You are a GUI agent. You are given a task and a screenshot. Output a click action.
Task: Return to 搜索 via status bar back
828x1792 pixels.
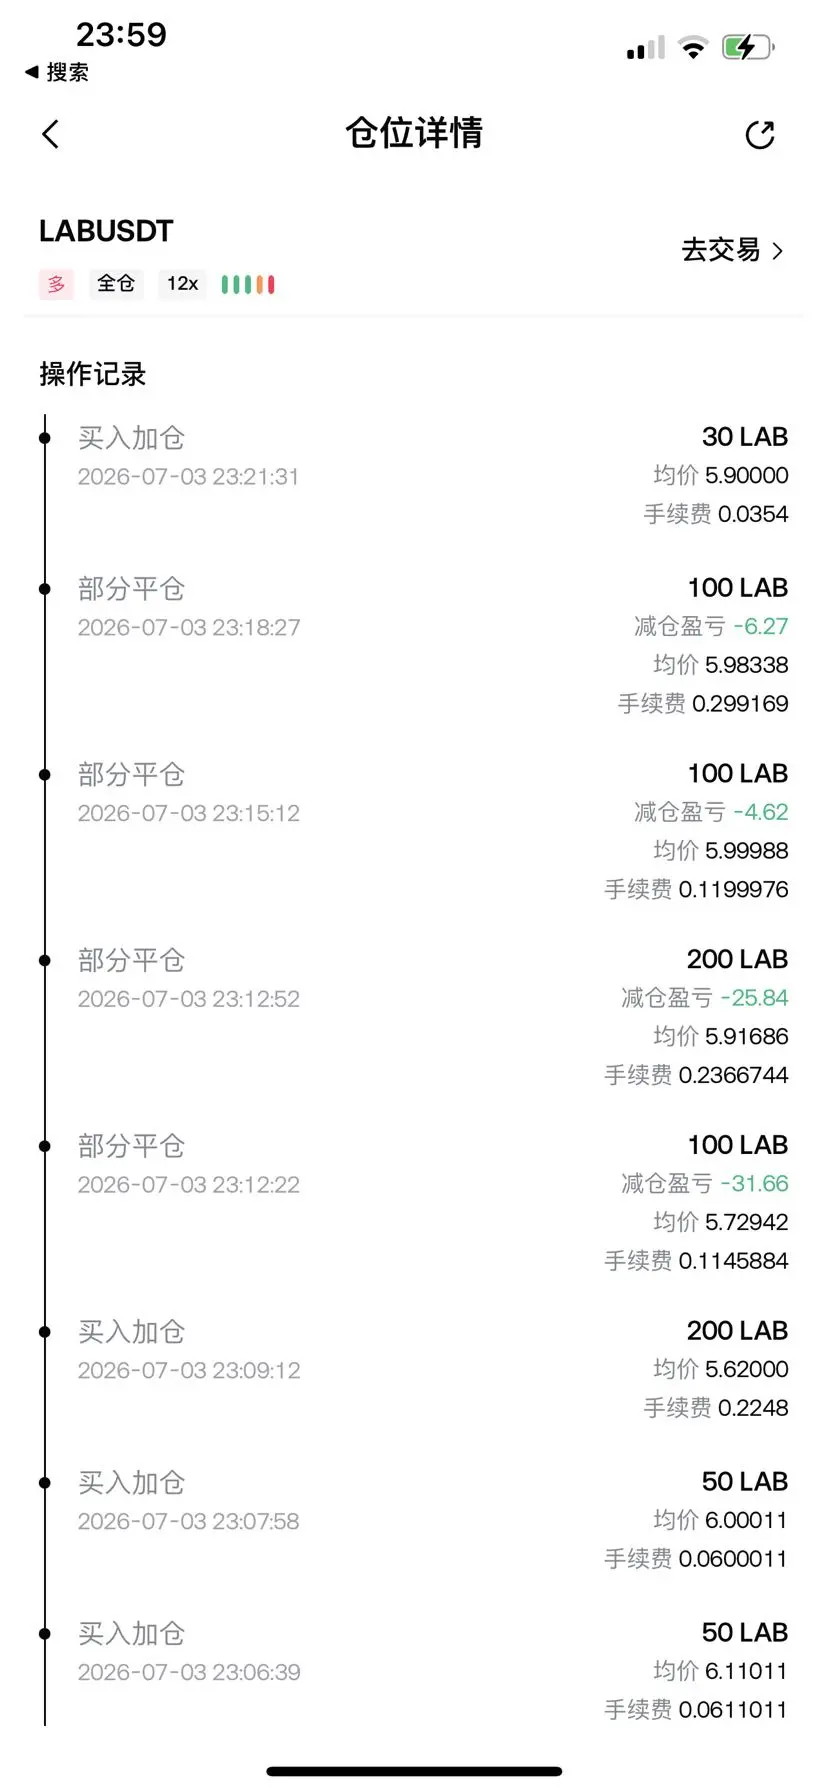coord(57,72)
